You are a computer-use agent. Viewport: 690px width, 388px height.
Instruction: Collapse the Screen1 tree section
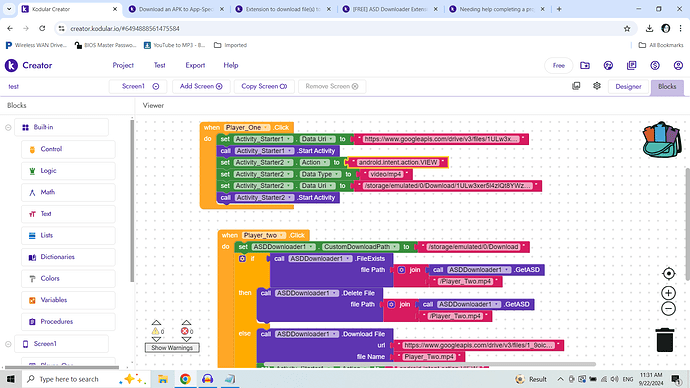coord(8,344)
